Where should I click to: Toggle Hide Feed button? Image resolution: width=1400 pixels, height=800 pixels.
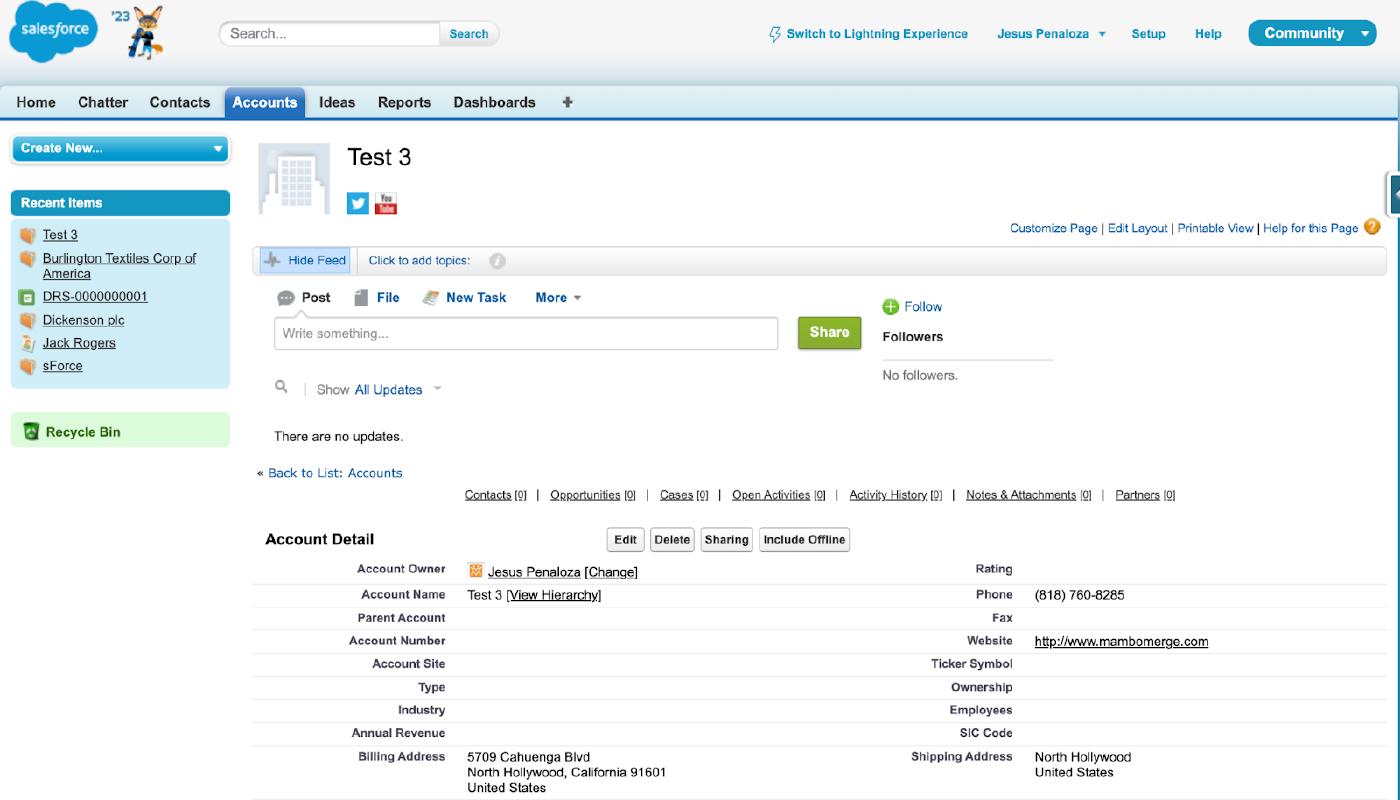pos(305,260)
